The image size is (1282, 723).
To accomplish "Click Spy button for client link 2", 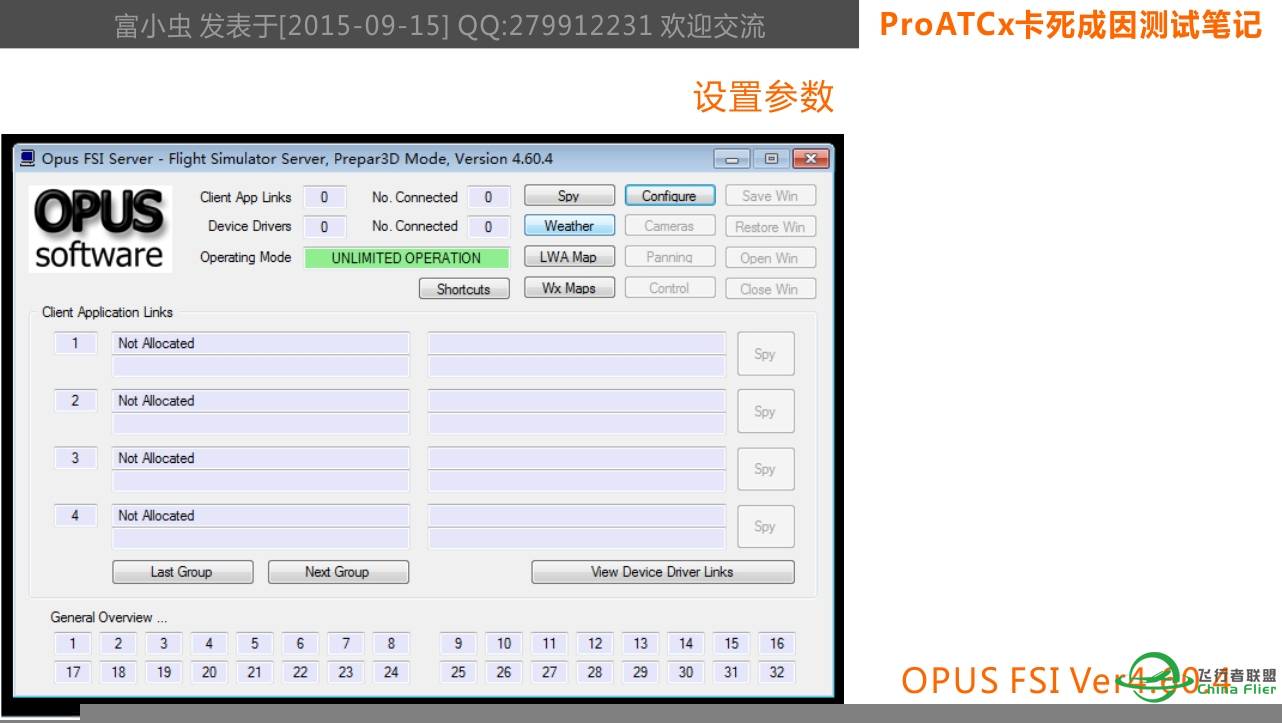I will [766, 411].
